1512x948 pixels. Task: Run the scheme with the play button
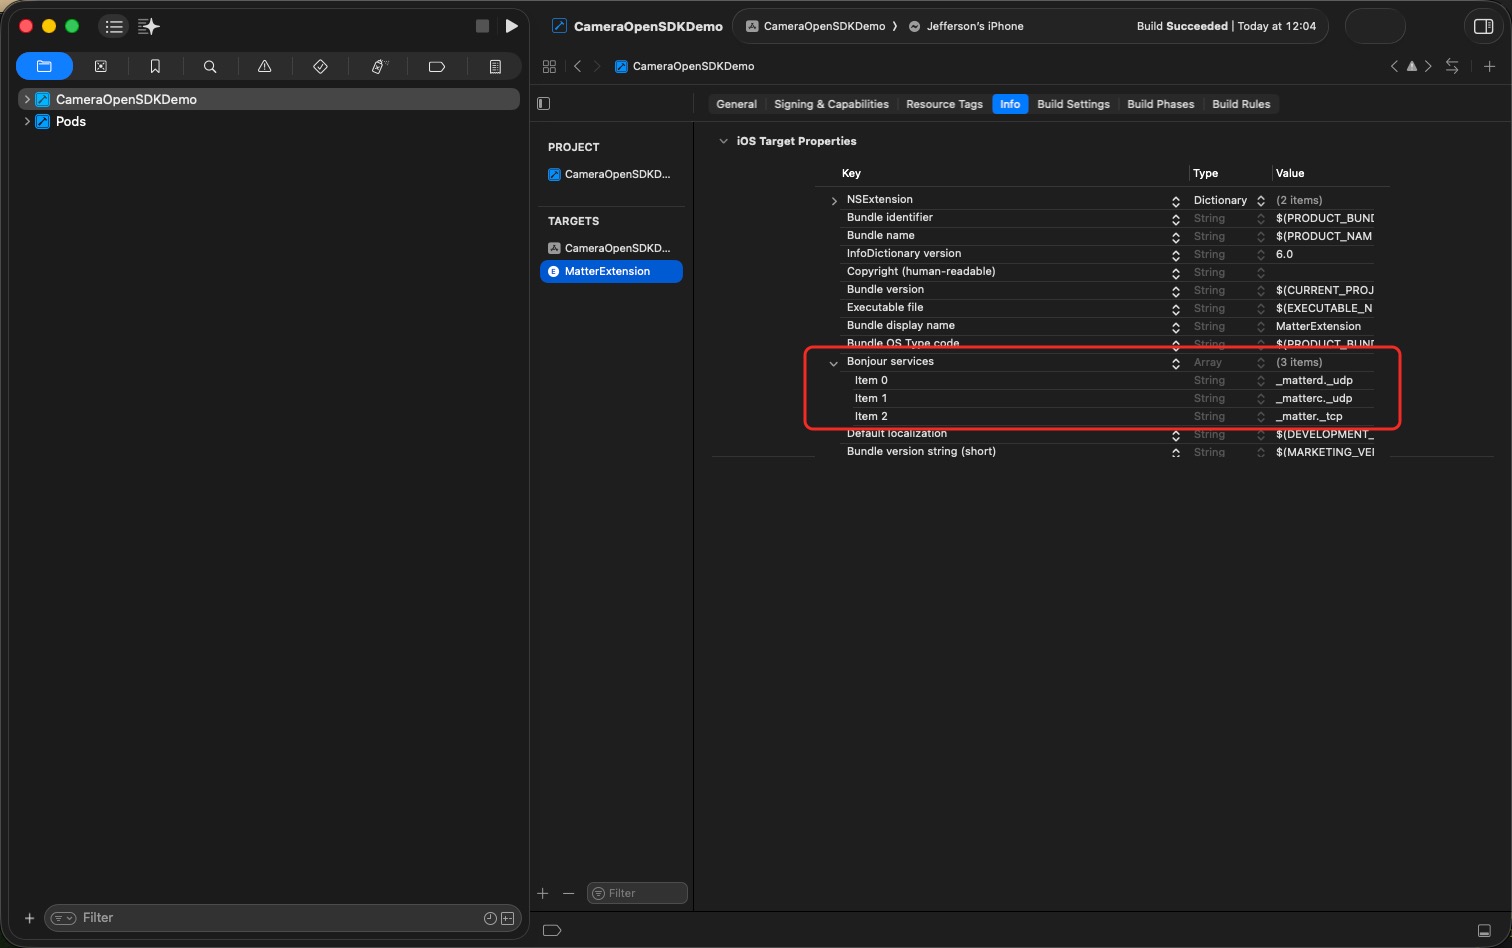(x=511, y=26)
